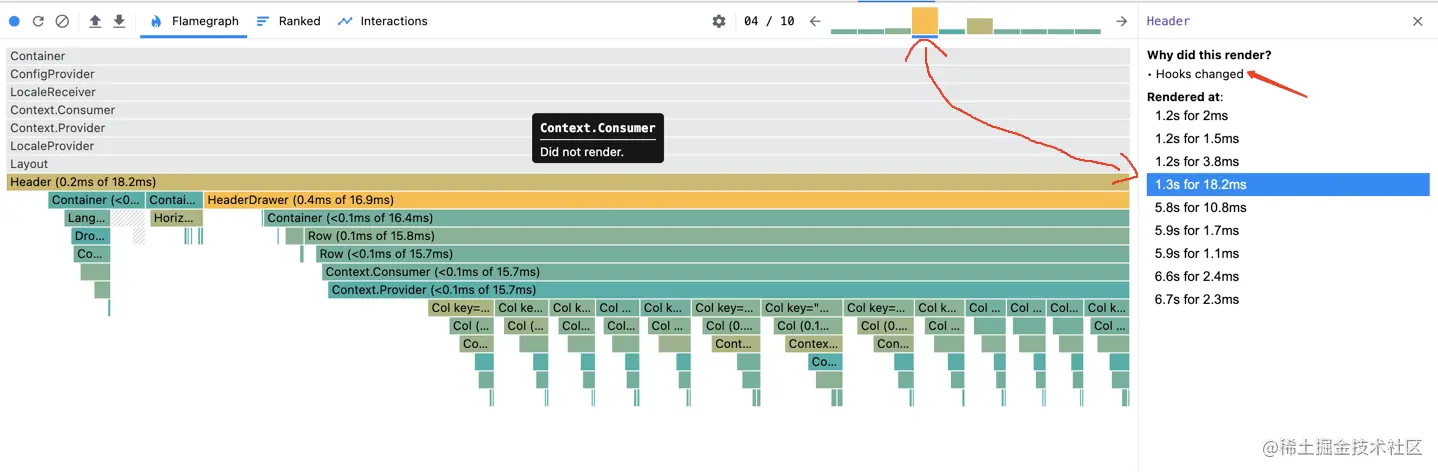This screenshot has height=473, width=1438.
Task: Select the Header (0.2ms of 18.2ms) bar
Action: pyautogui.click(x=568, y=182)
